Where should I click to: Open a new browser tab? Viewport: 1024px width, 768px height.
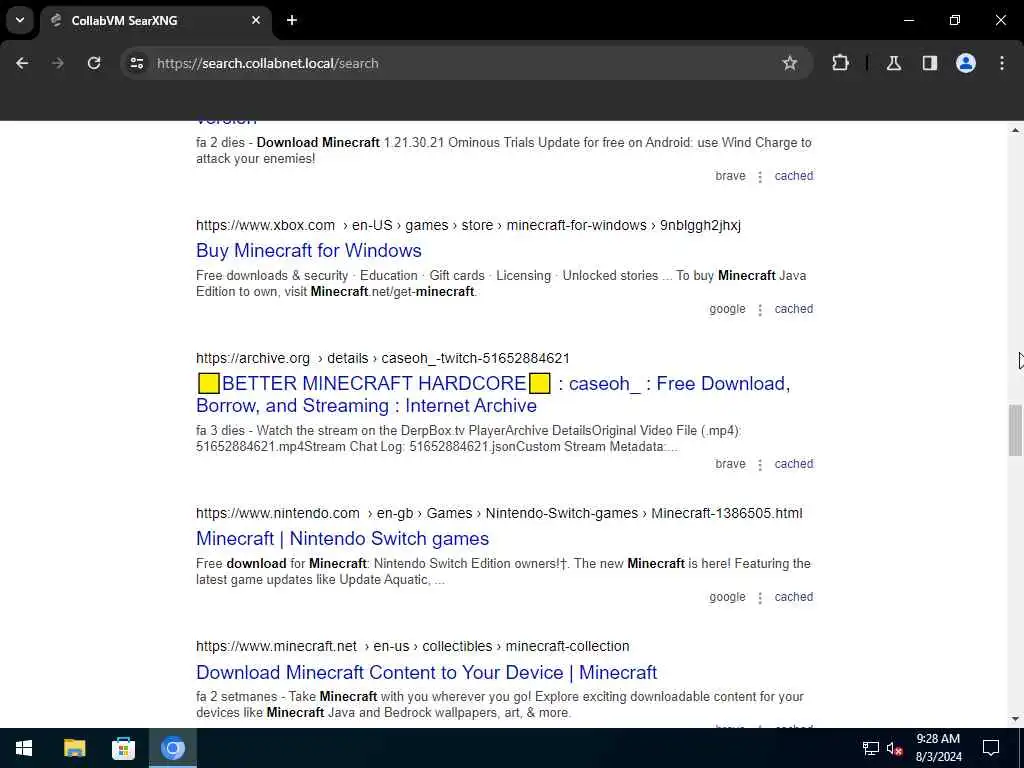coord(292,20)
